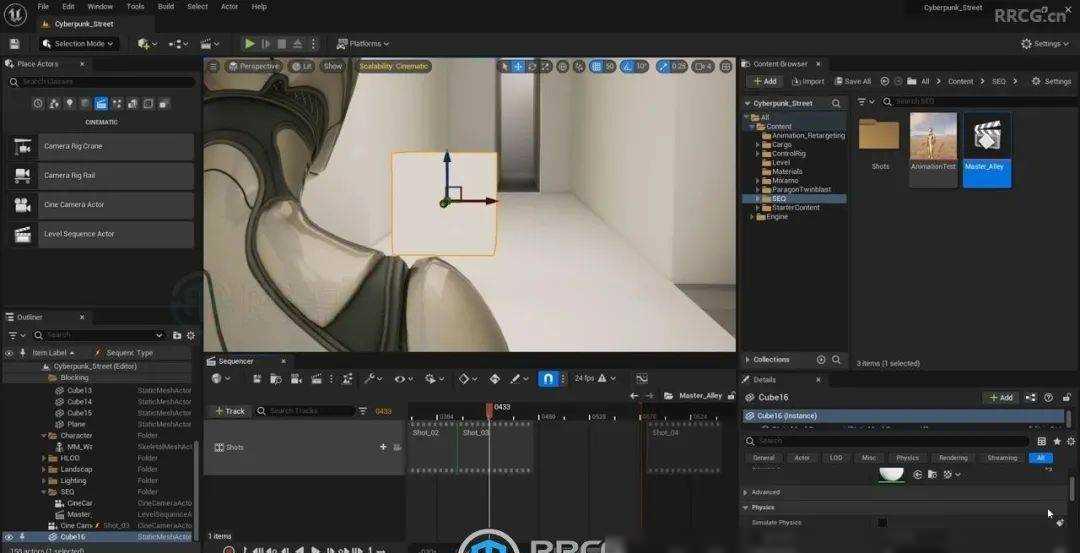This screenshot has height=553, width=1080.
Task: Add a Camera Rig Crane actor
Action: pos(101,147)
